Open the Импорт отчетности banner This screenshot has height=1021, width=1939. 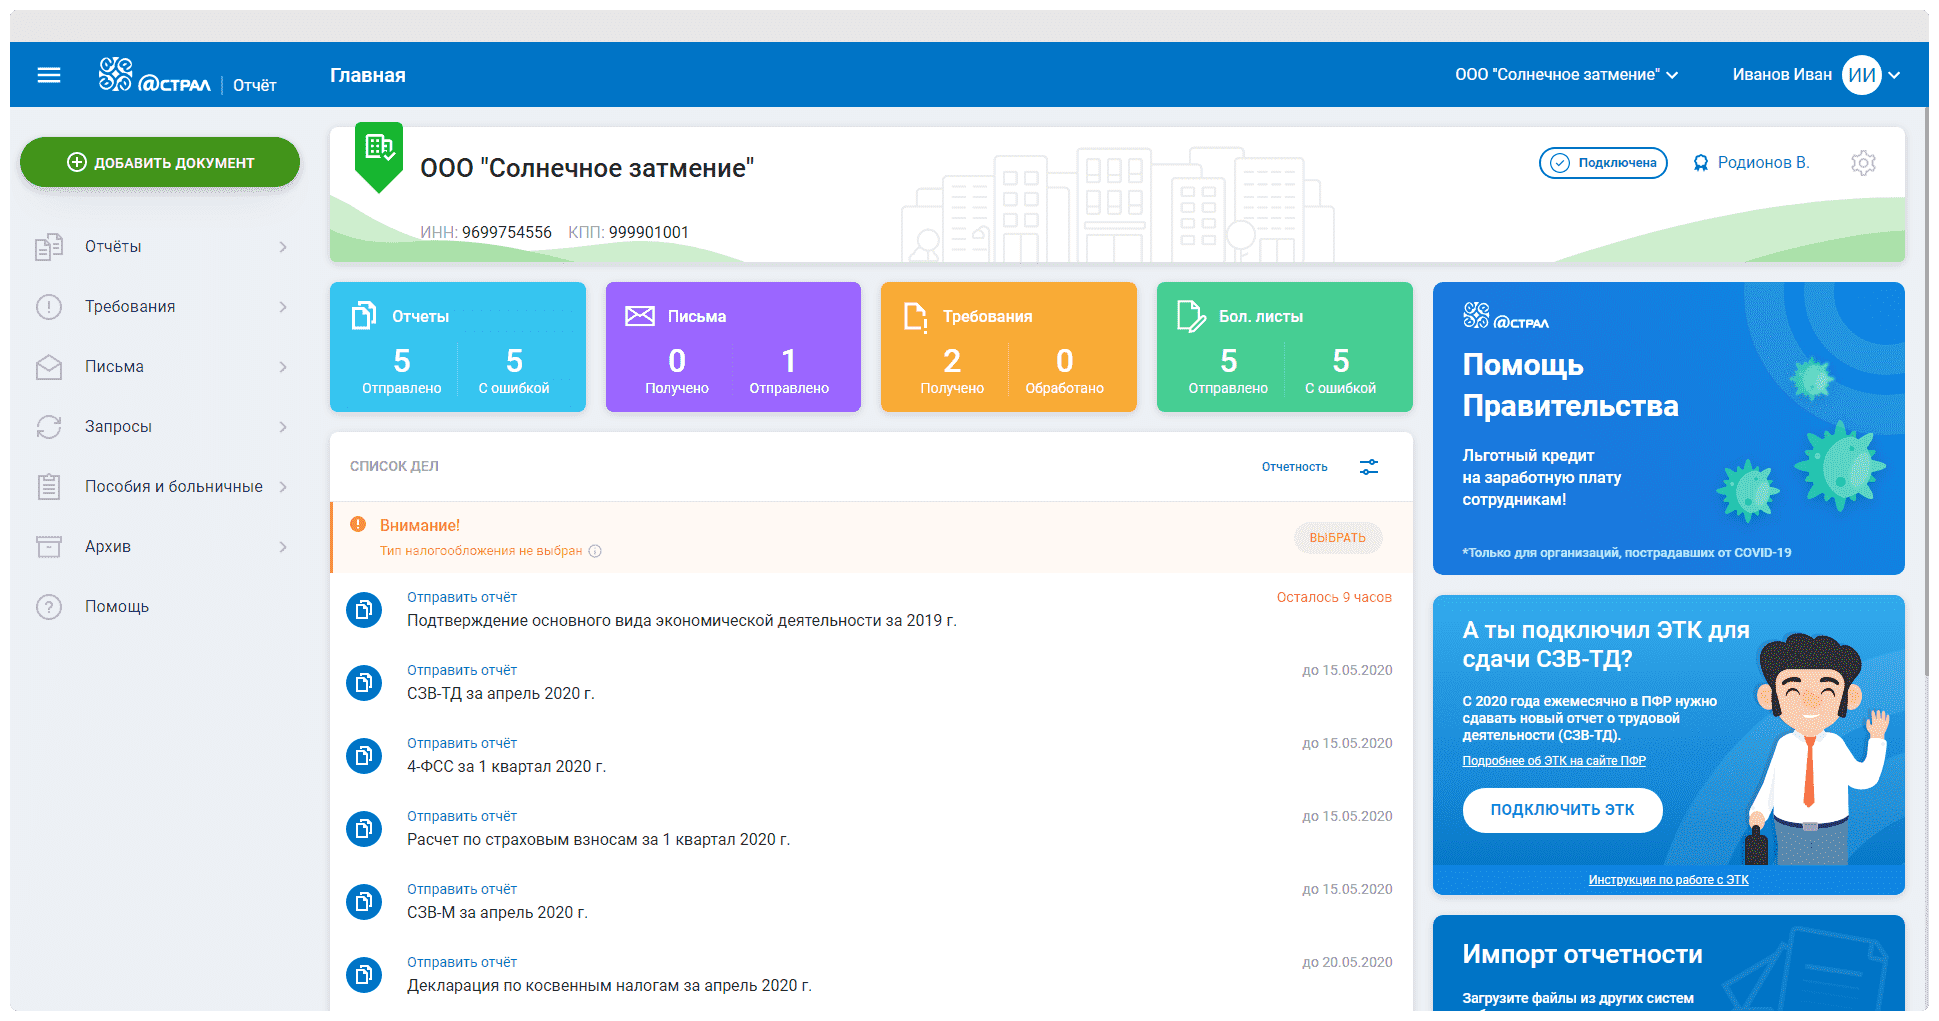tap(1668, 962)
